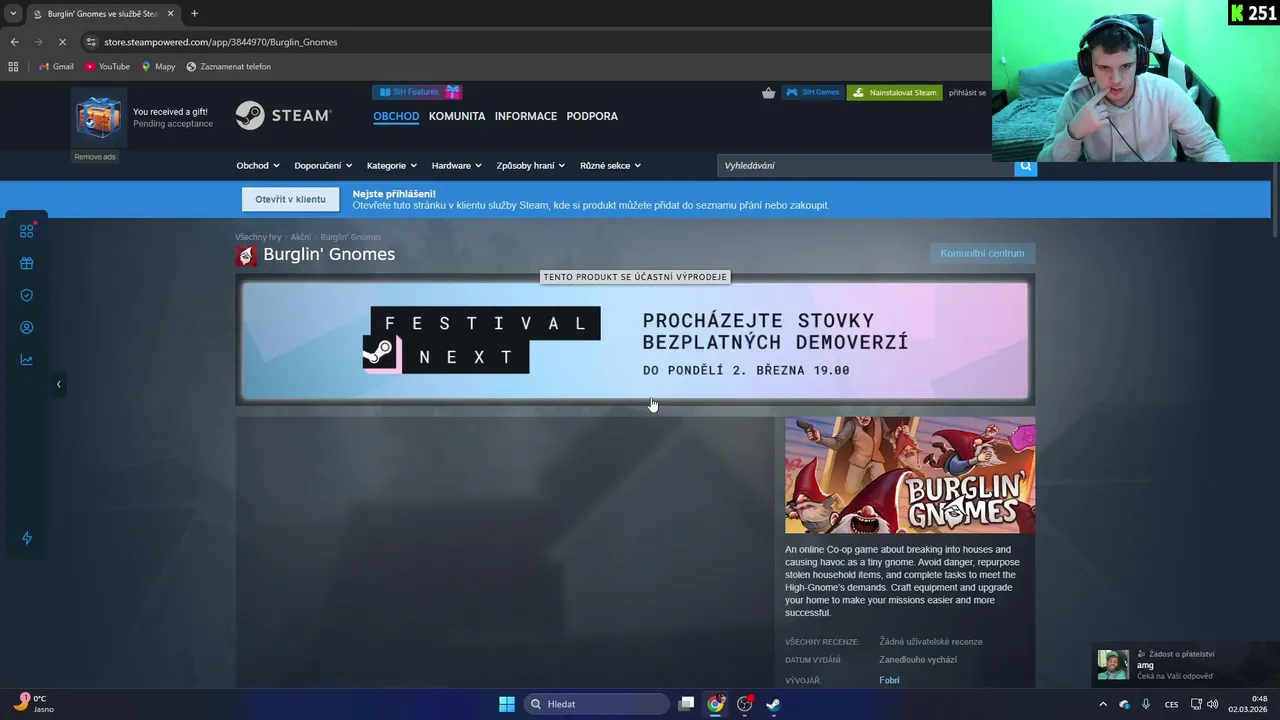
Task: Open the sidebar user profile icon
Action: [27, 328]
